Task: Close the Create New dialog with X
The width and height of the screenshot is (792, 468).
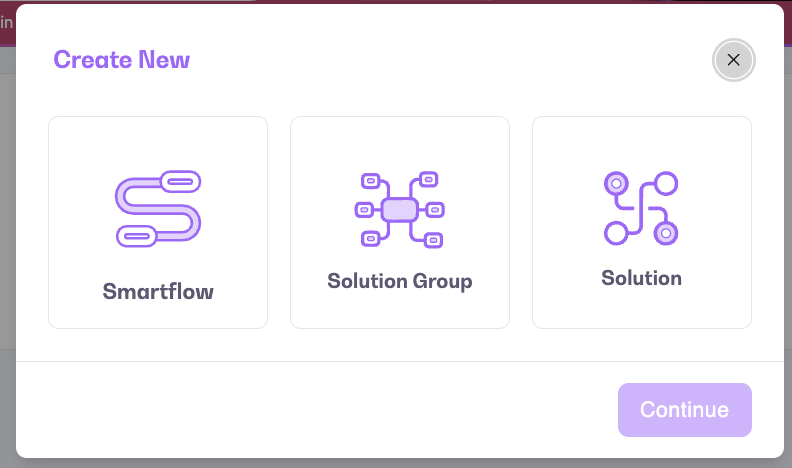Action: [x=733, y=60]
